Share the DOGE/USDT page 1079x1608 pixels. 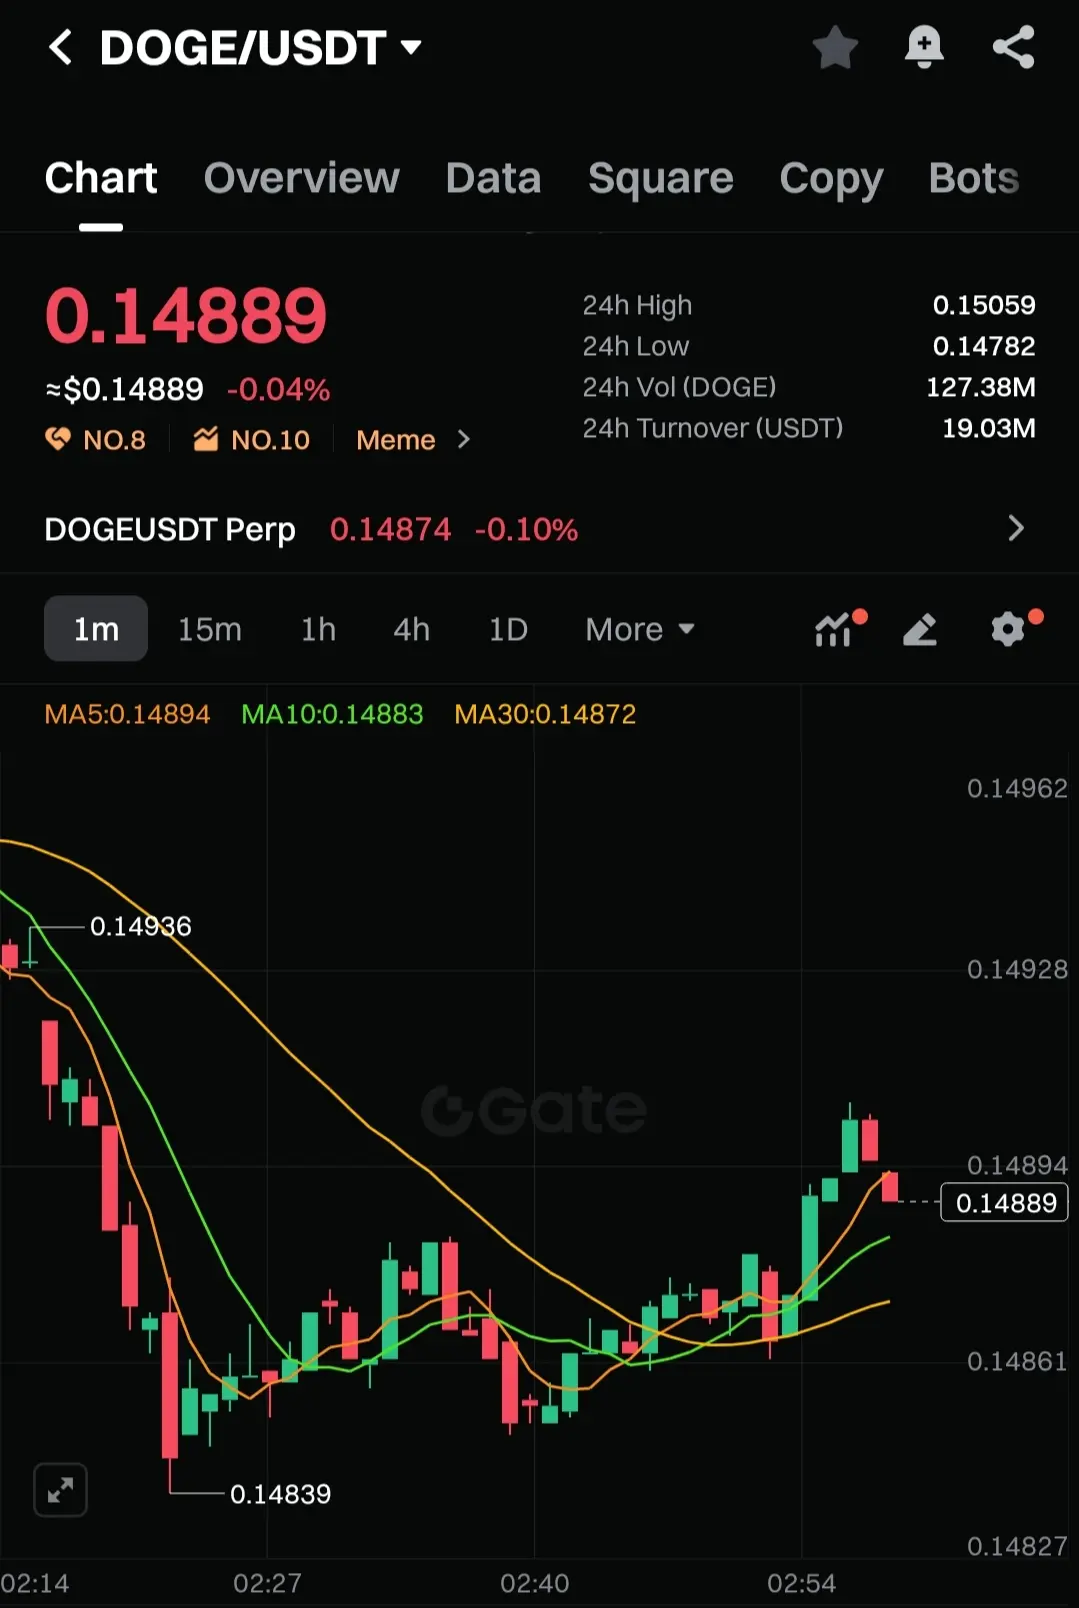coord(1013,47)
